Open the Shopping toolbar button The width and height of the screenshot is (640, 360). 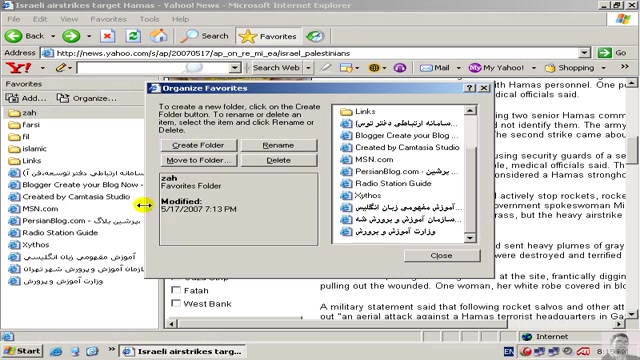coord(570,67)
